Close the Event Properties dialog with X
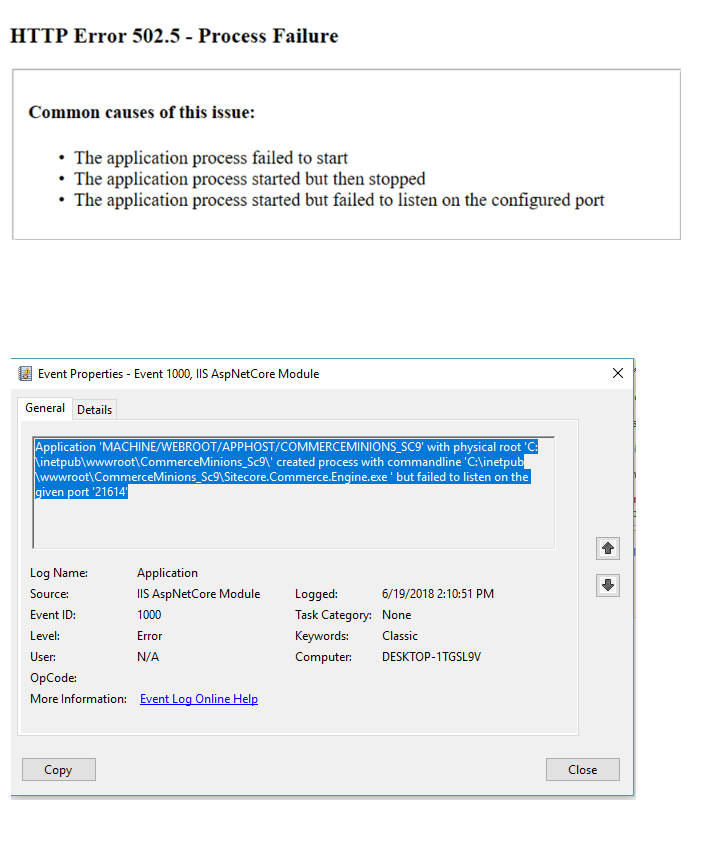The height and width of the screenshot is (866, 710). 617,373
